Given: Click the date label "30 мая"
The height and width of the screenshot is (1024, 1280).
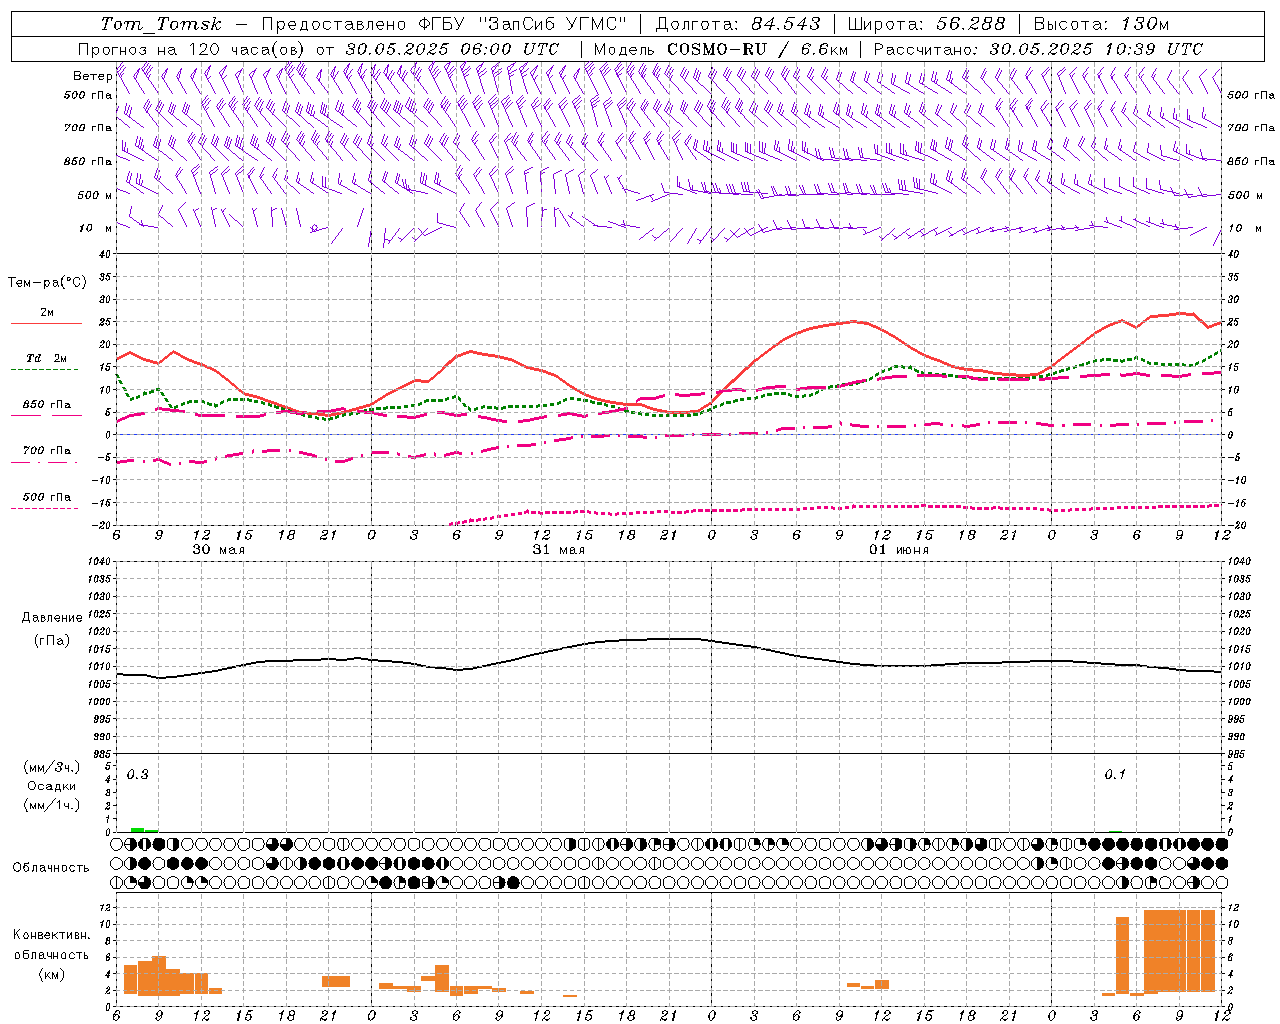Looking at the screenshot, I should click(x=218, y=550).
